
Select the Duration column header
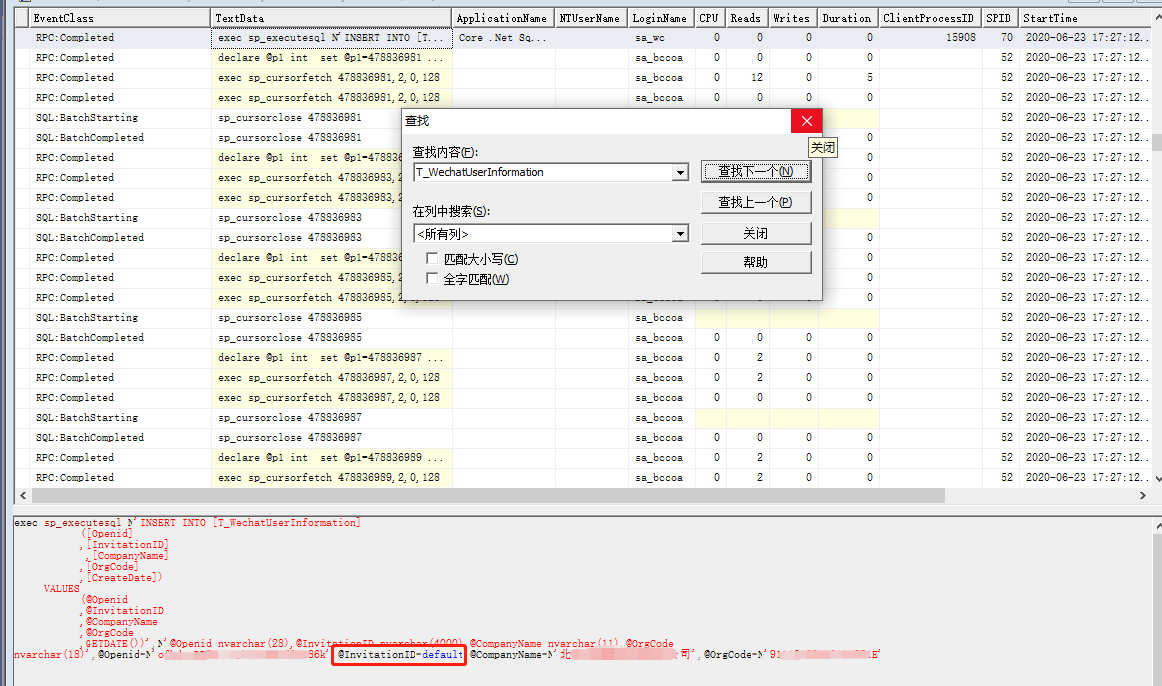click(846, 17)
